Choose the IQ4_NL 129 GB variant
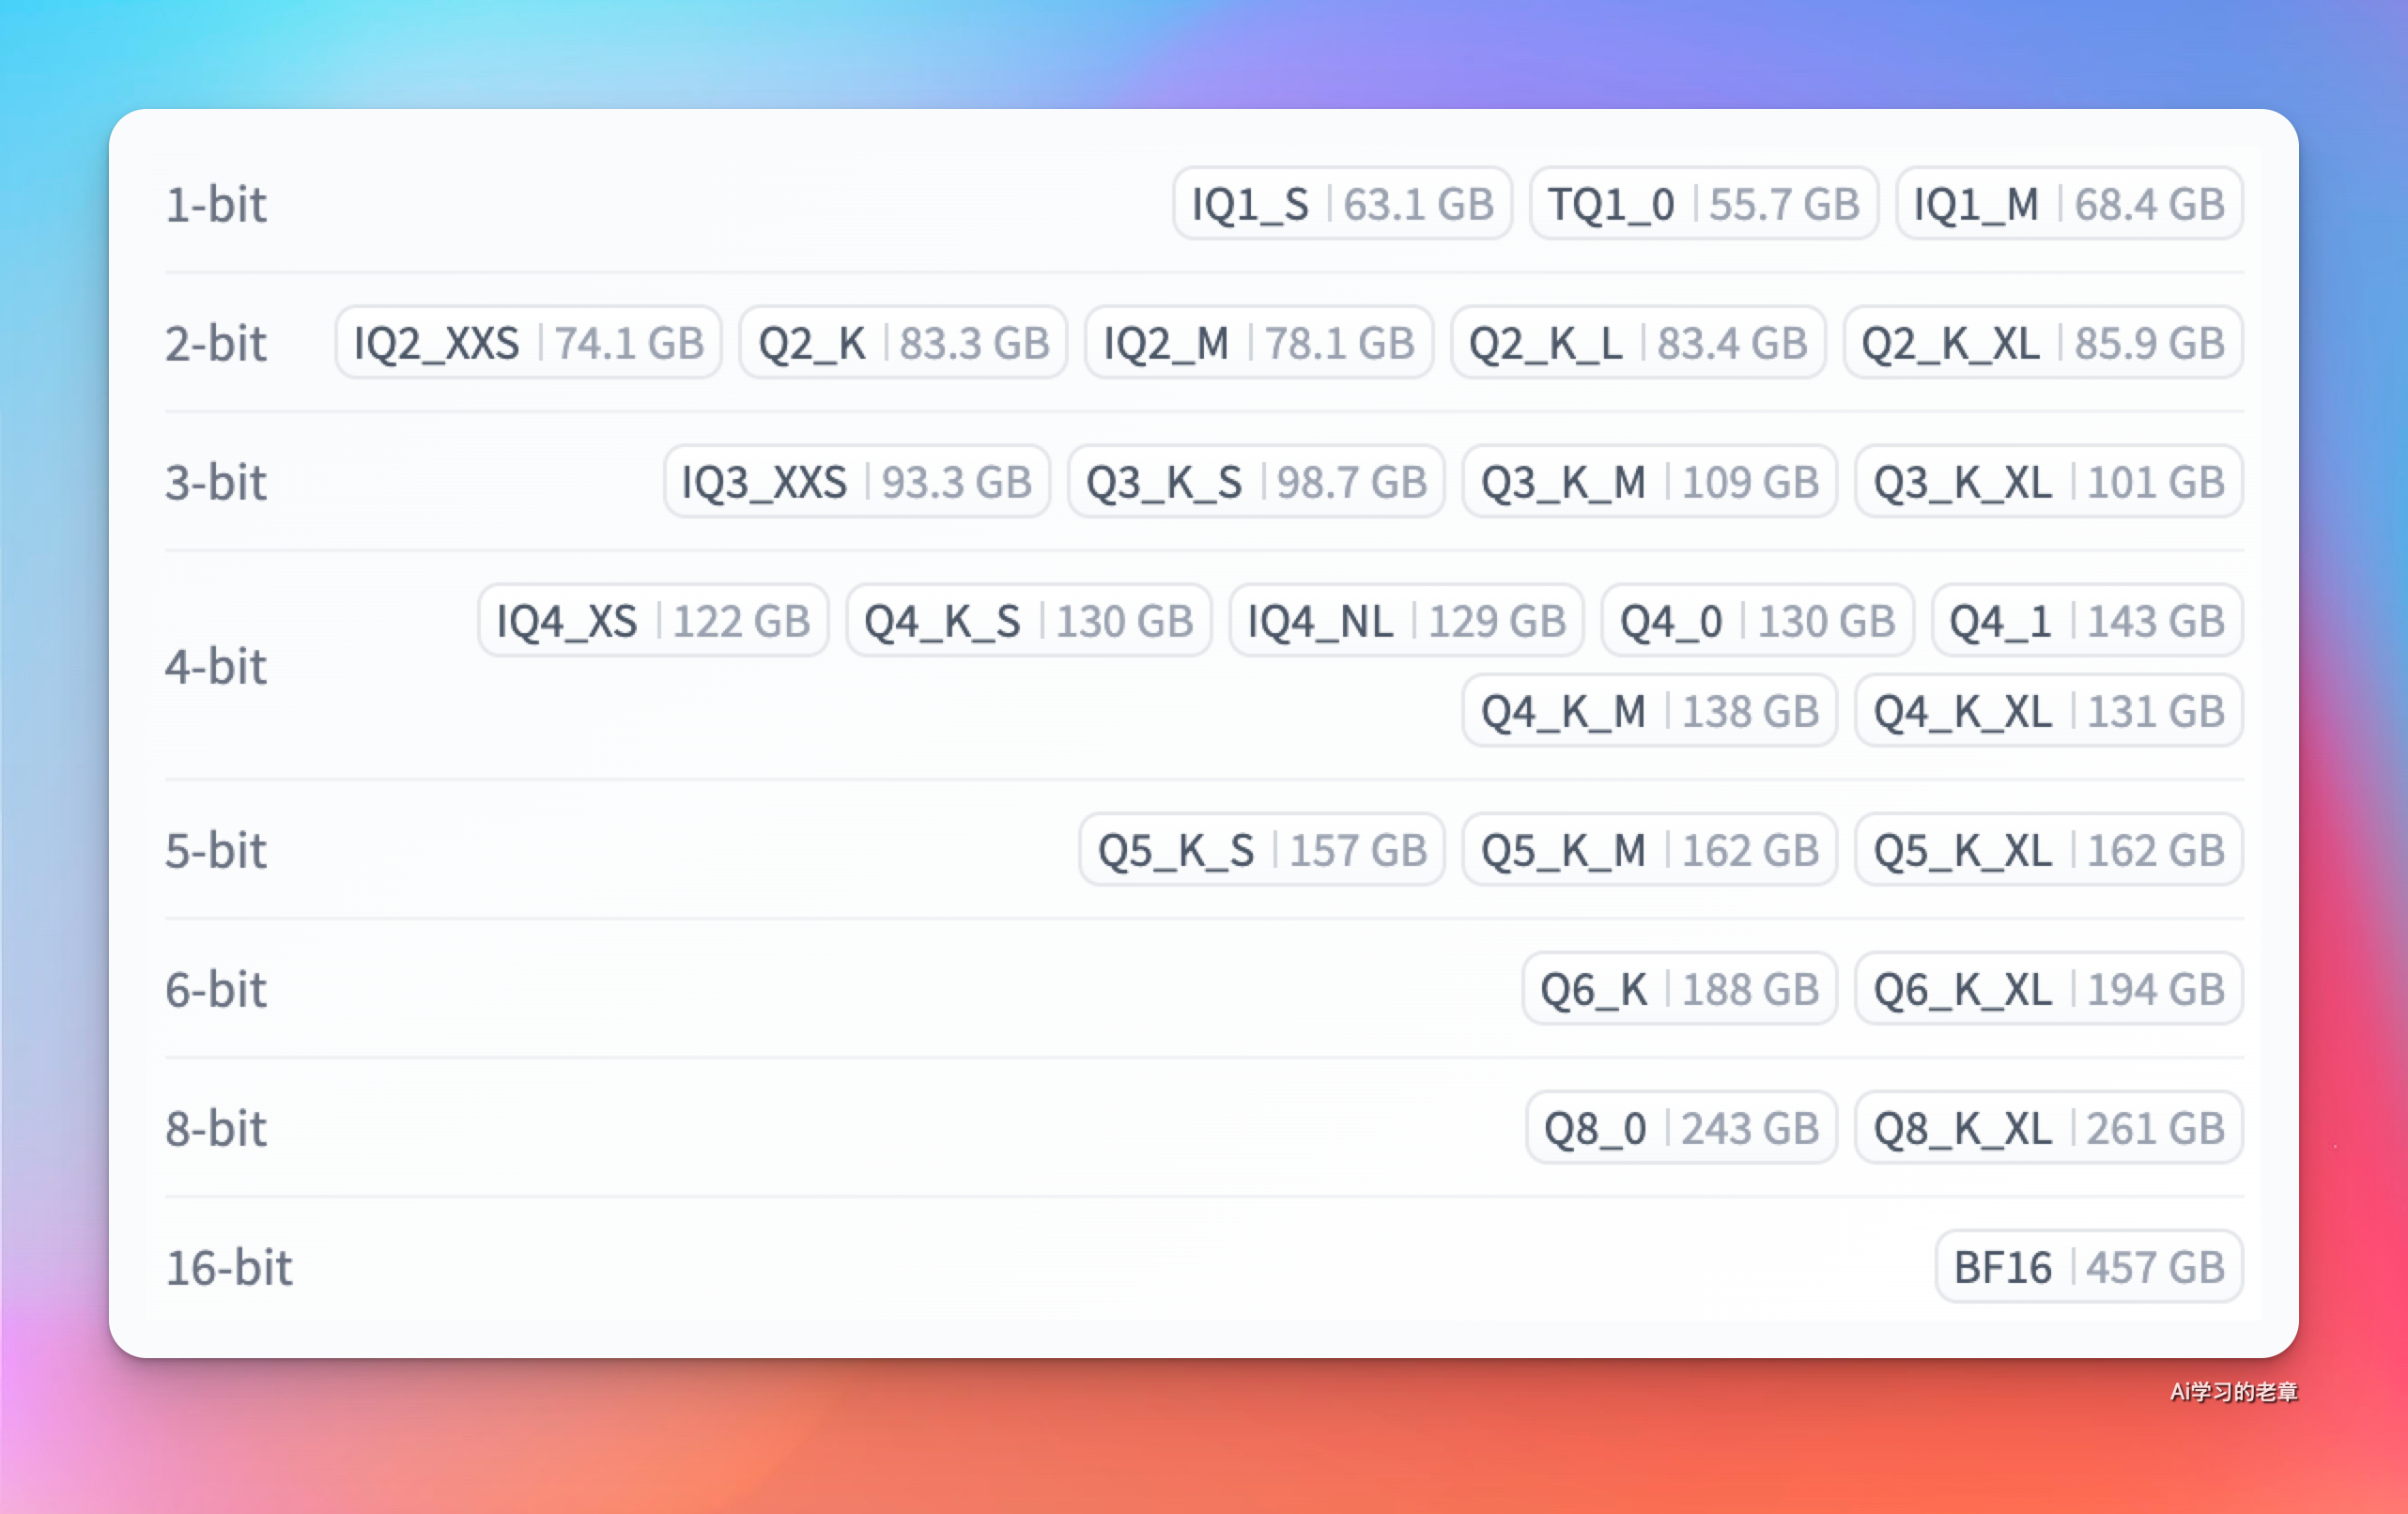Image resolution: width=2408 pixels, height=1514 pixels. point(1406,621)
